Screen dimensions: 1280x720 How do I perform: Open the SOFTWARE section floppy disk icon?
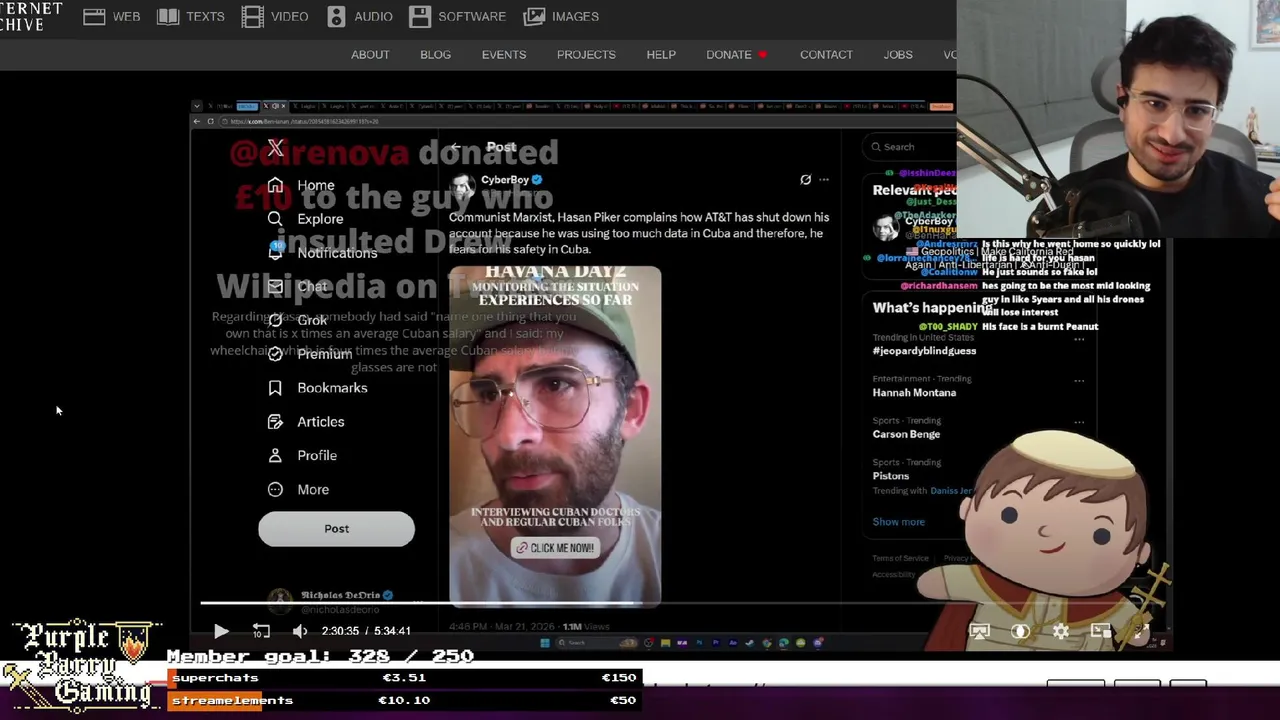(x=420, y=16)
